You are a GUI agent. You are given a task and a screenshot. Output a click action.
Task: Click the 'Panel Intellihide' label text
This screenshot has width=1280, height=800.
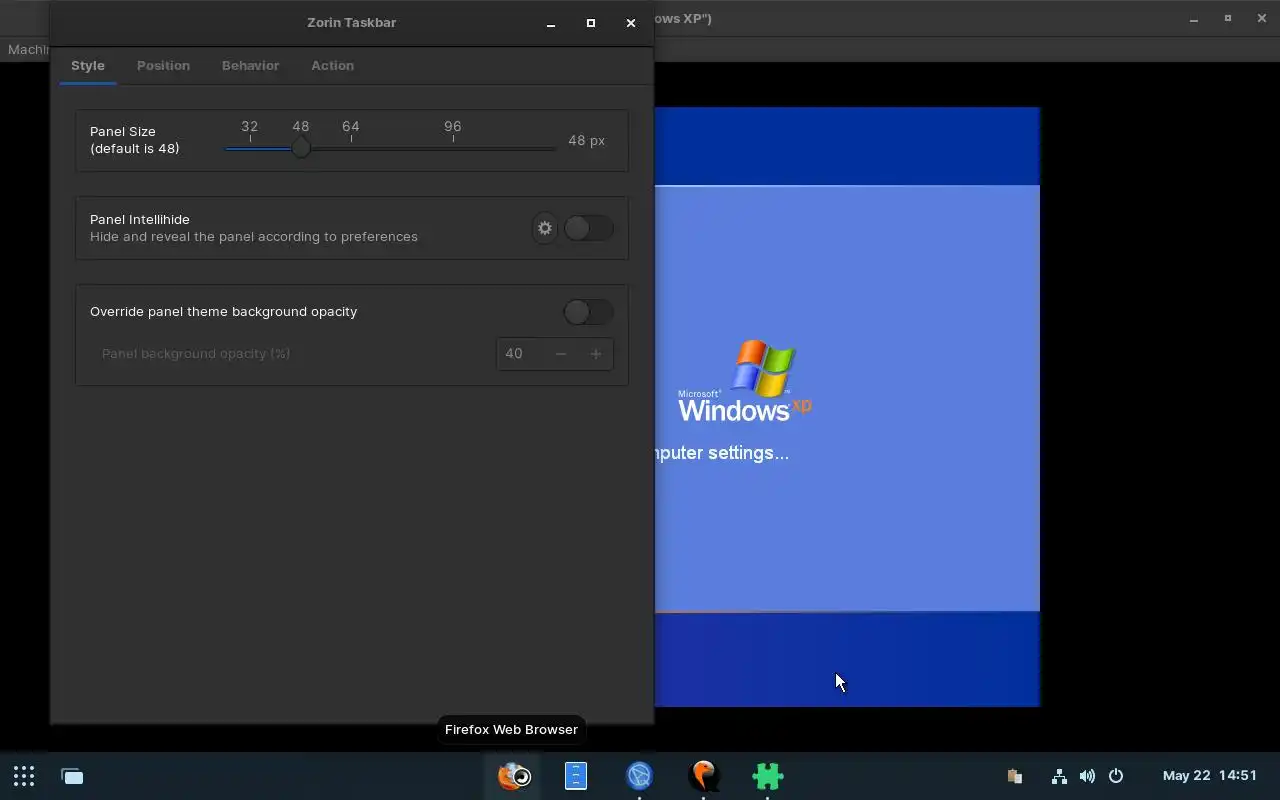click(x=140, y=219)
